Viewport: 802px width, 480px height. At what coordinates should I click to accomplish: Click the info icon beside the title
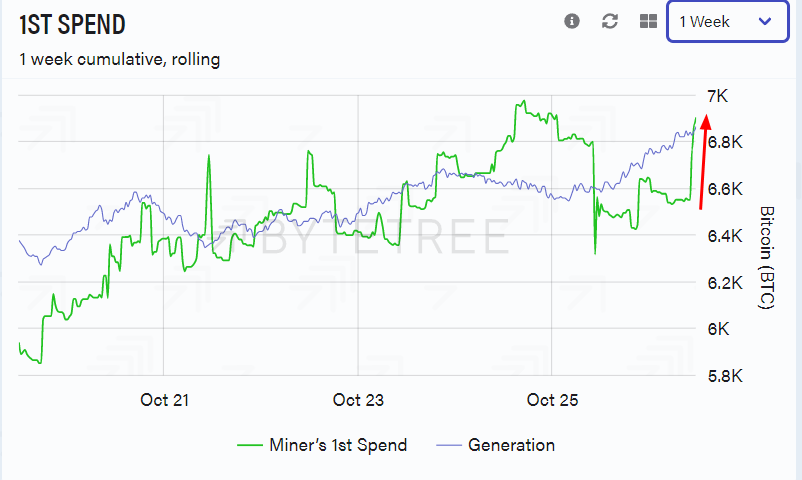pyautogui.click(x=572, y=21)
